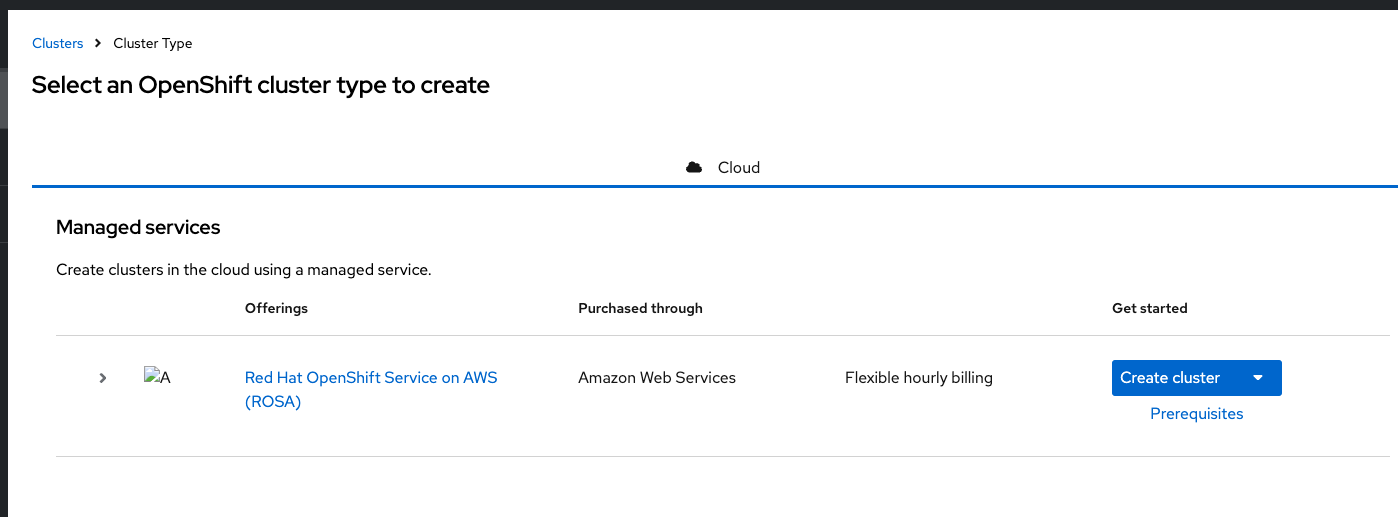Click the Managed services heading
The image size is (1398, 517).
(x=138, y=227)
